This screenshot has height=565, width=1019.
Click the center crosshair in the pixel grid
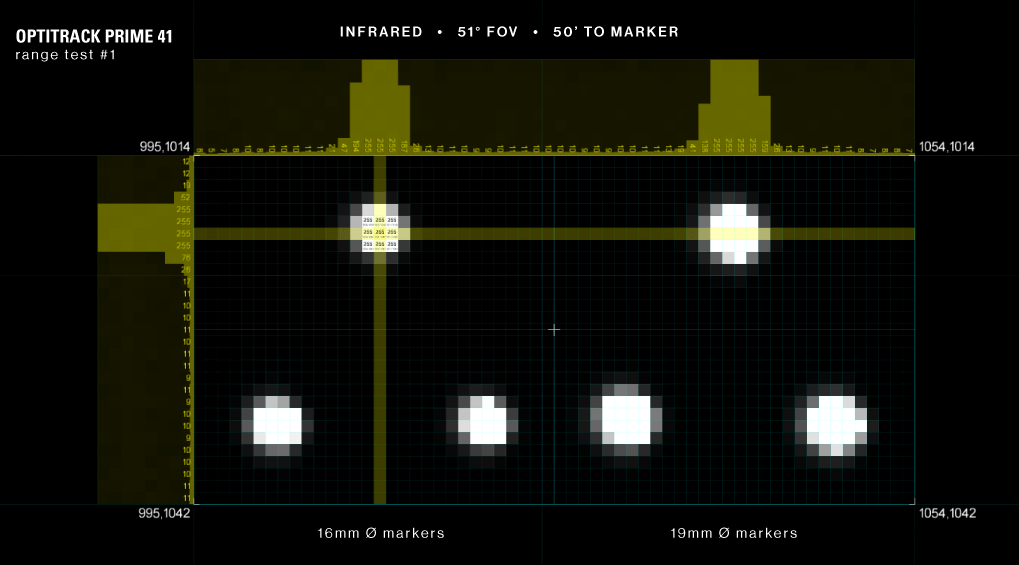pos(554,329)
